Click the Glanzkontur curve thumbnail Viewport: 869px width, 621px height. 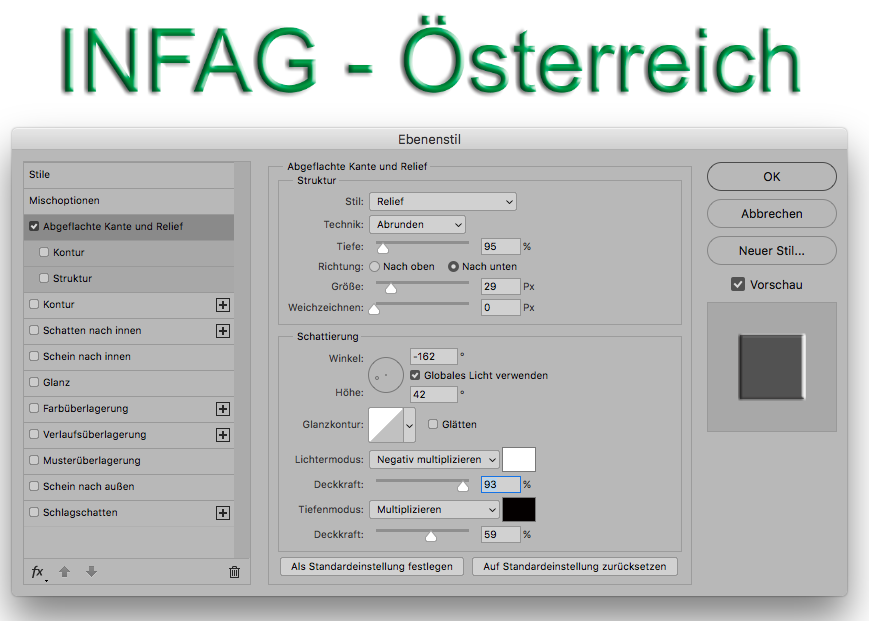pyautogui.click(x=386, y=425)
